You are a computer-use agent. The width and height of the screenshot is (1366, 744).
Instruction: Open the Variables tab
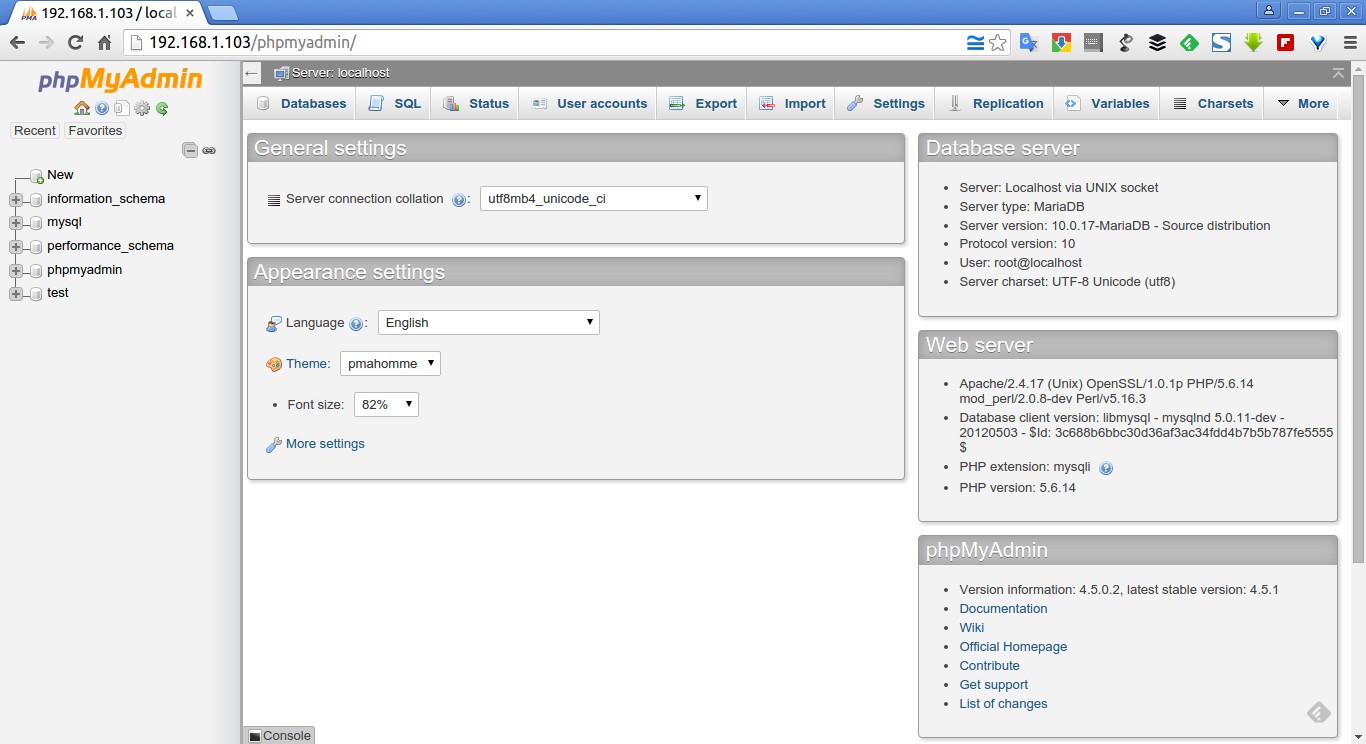point(1107,103)
